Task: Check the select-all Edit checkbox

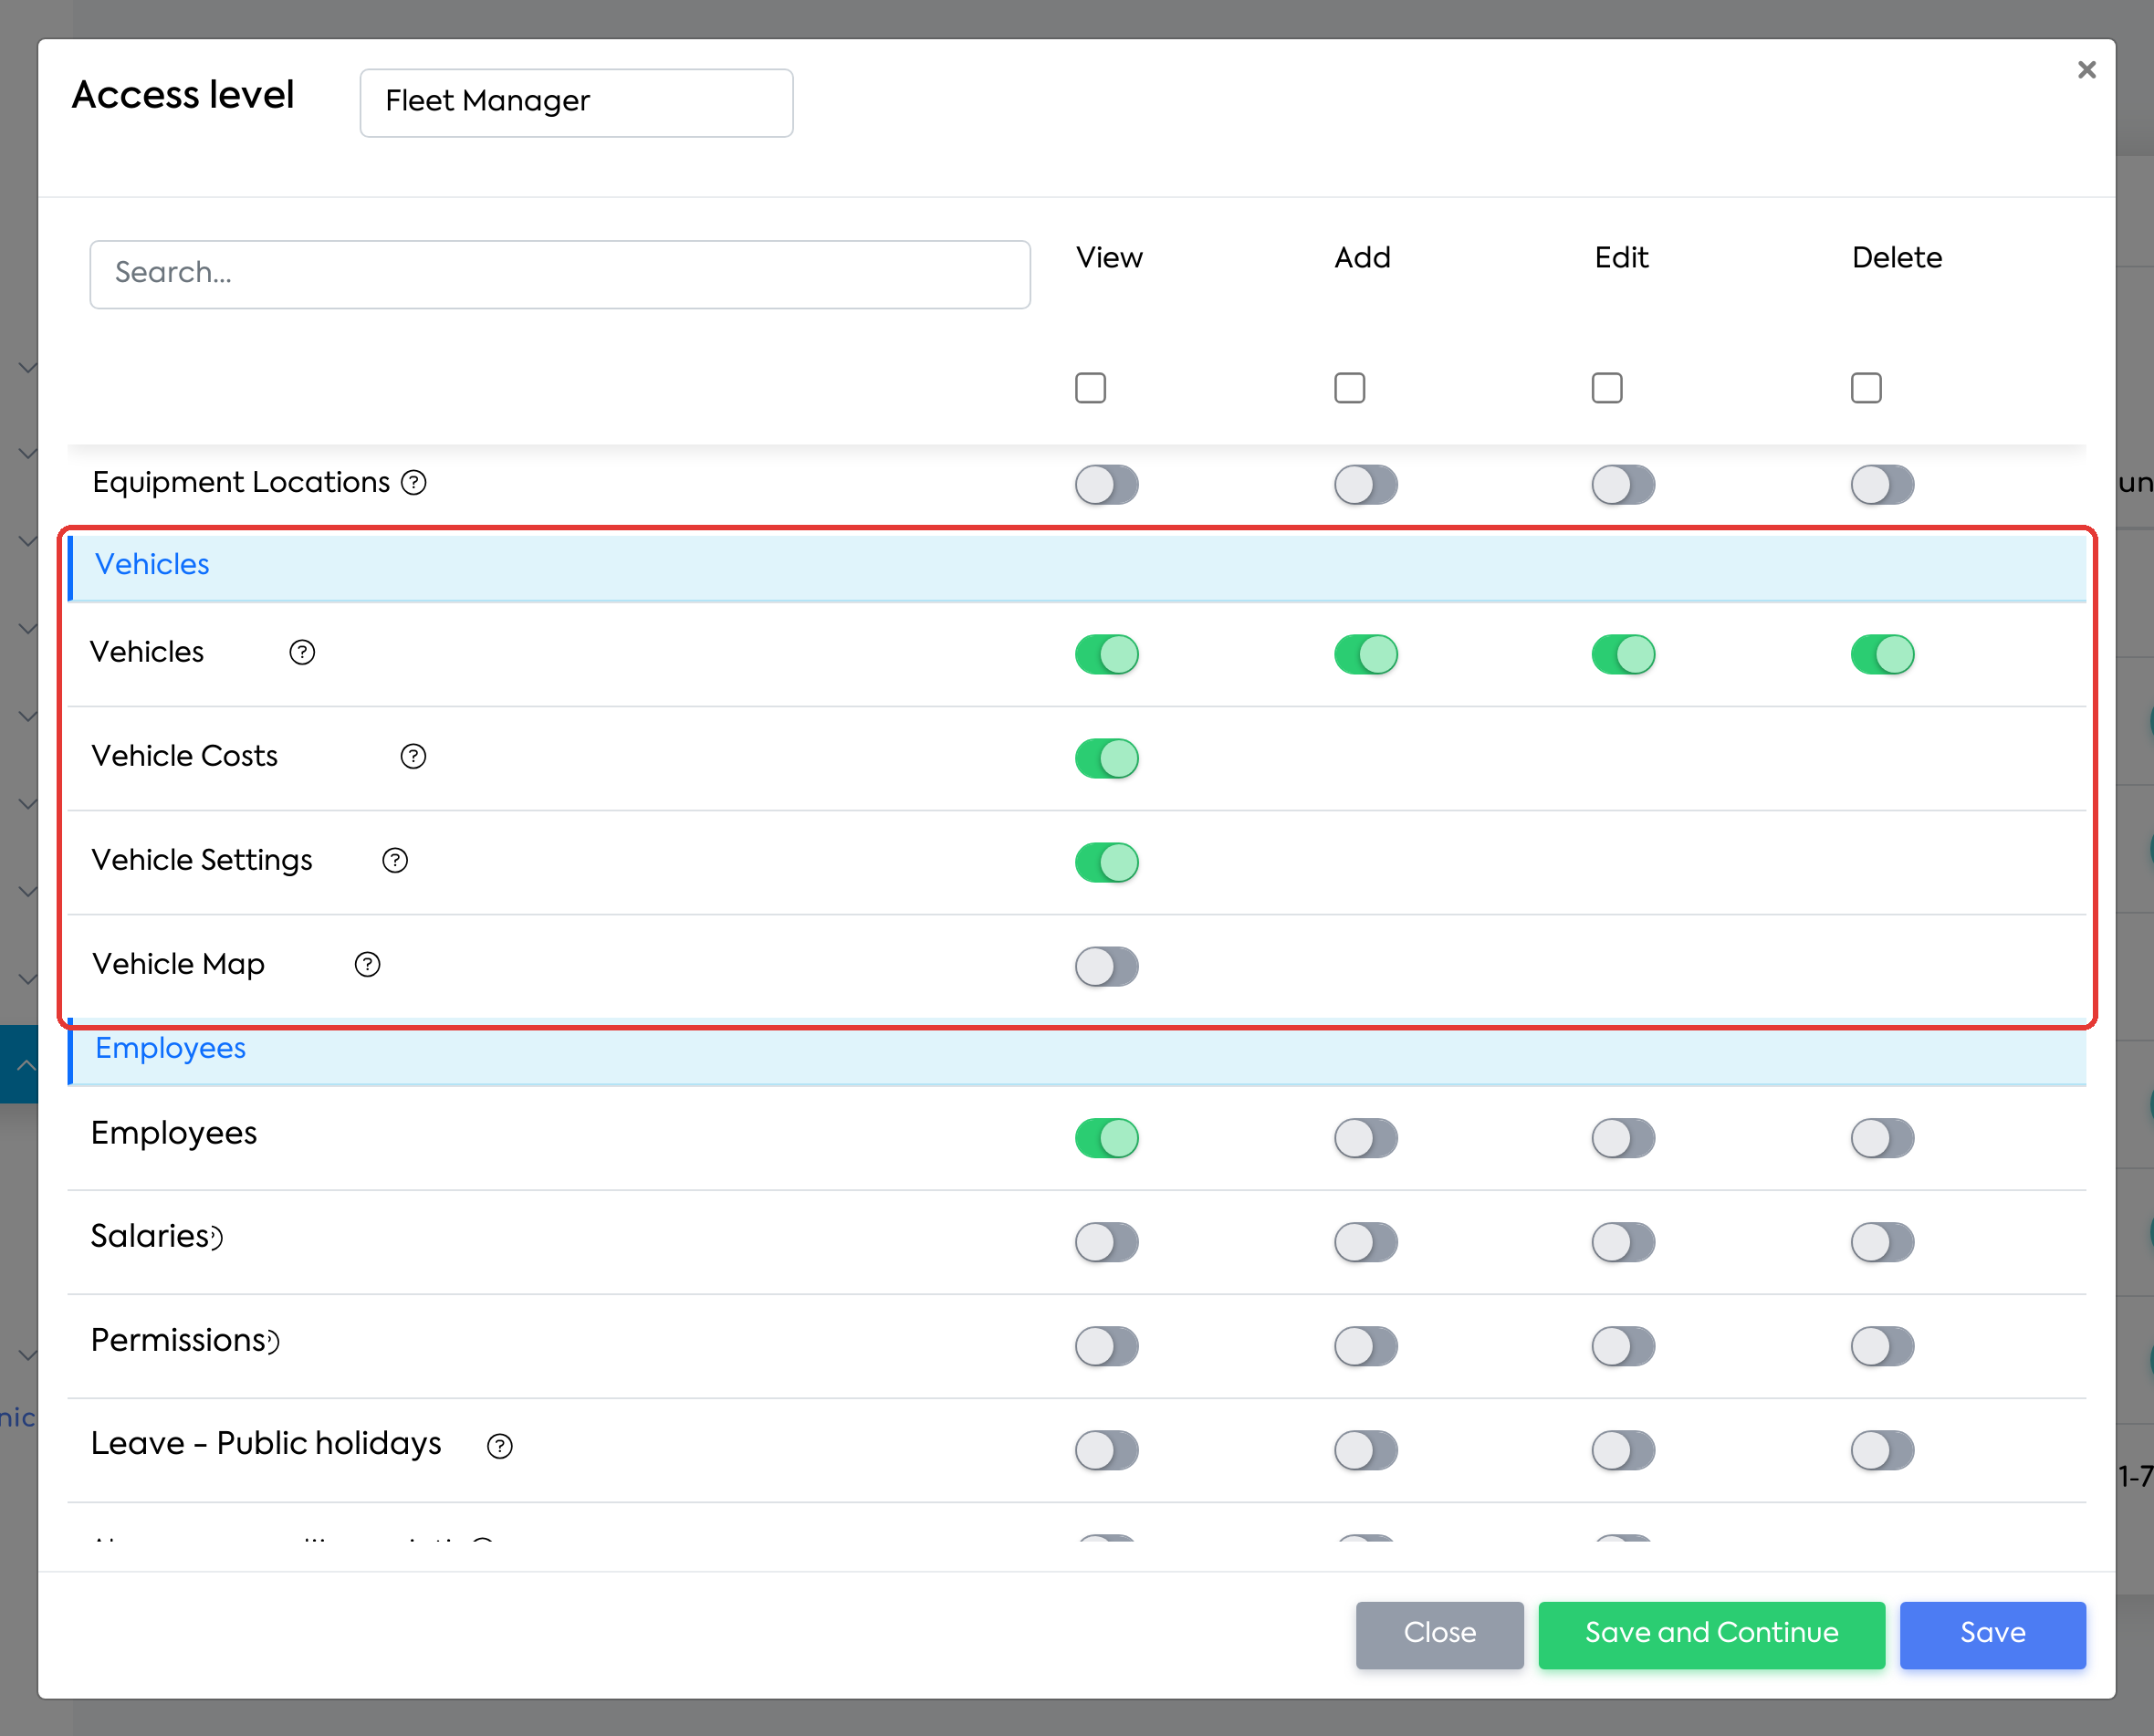Action: point(1607,388)
